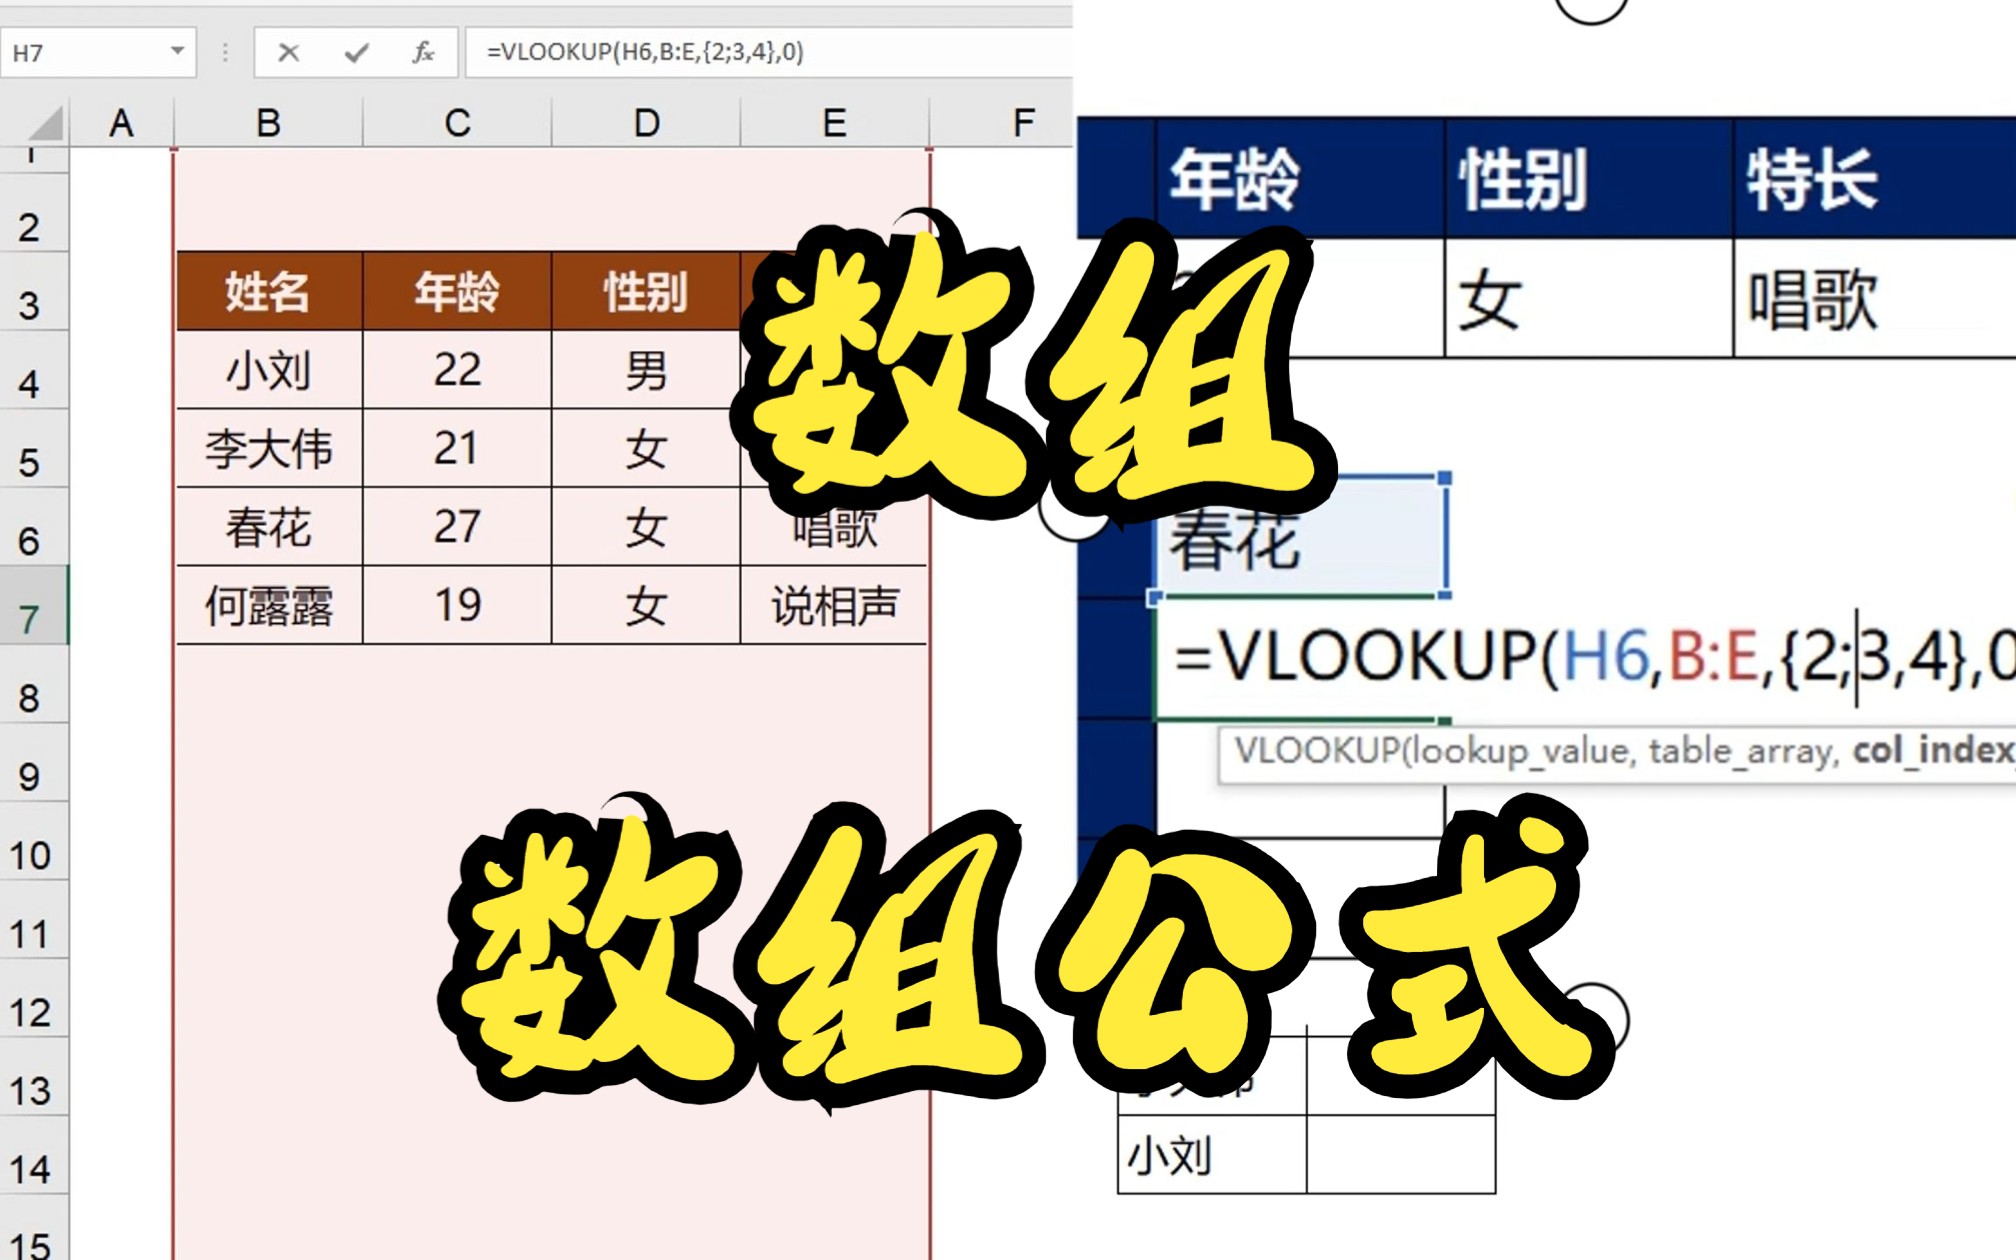The width and height of the screenshot is (2016, 1260).
Task: Click the Select All corner triangle
Action: (x=45, y=123)
